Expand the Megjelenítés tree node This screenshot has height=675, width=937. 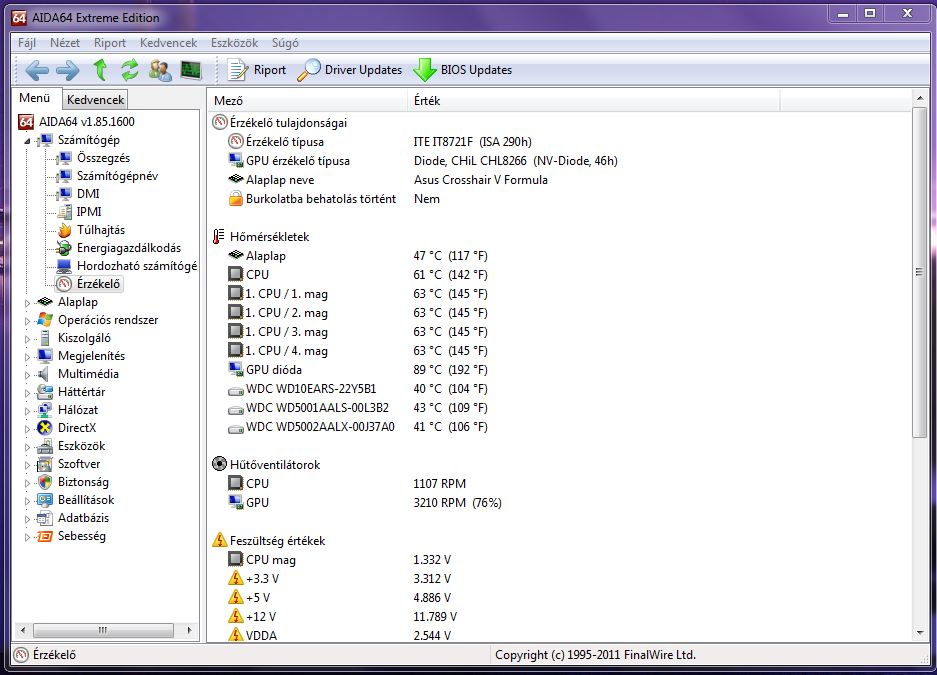pos(27,357)
